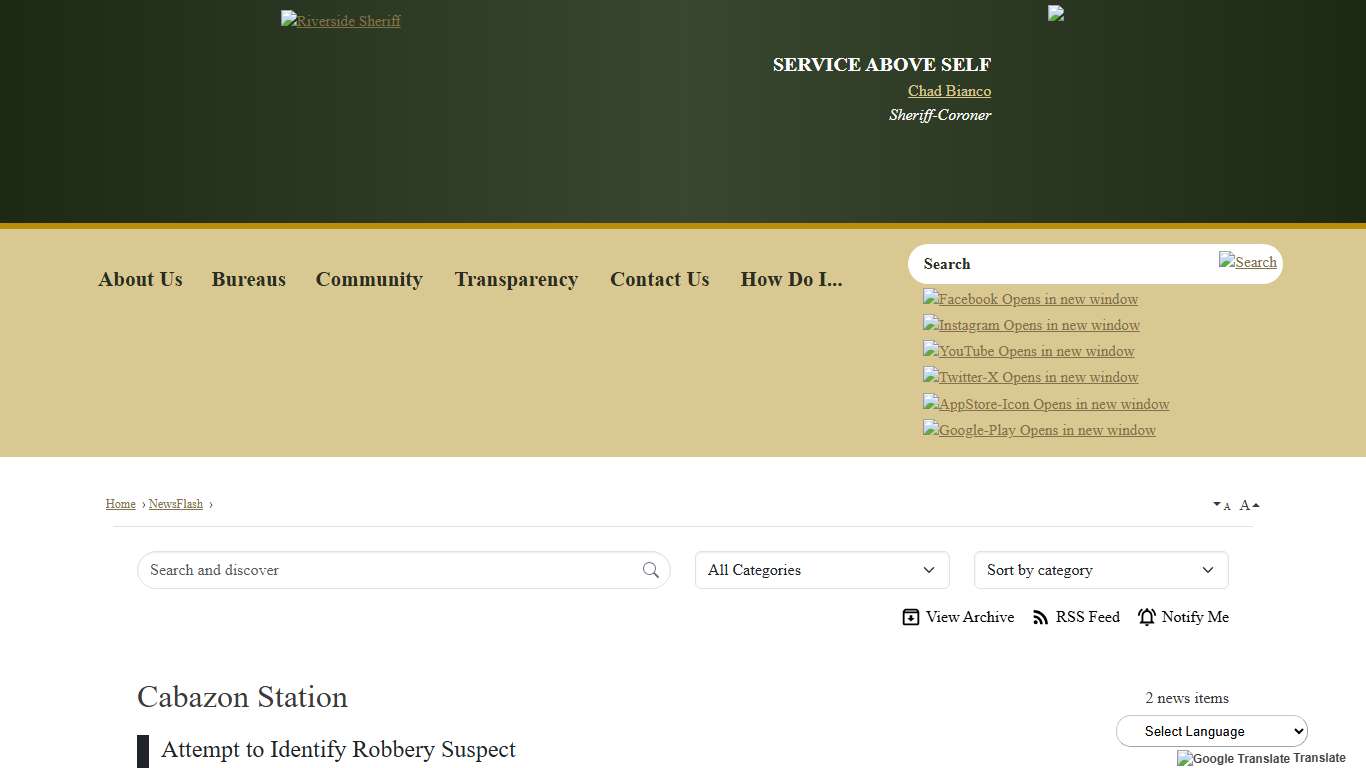Open the RSS Feed
This screenshot has height=768, width=1366.
[1040, 617]
